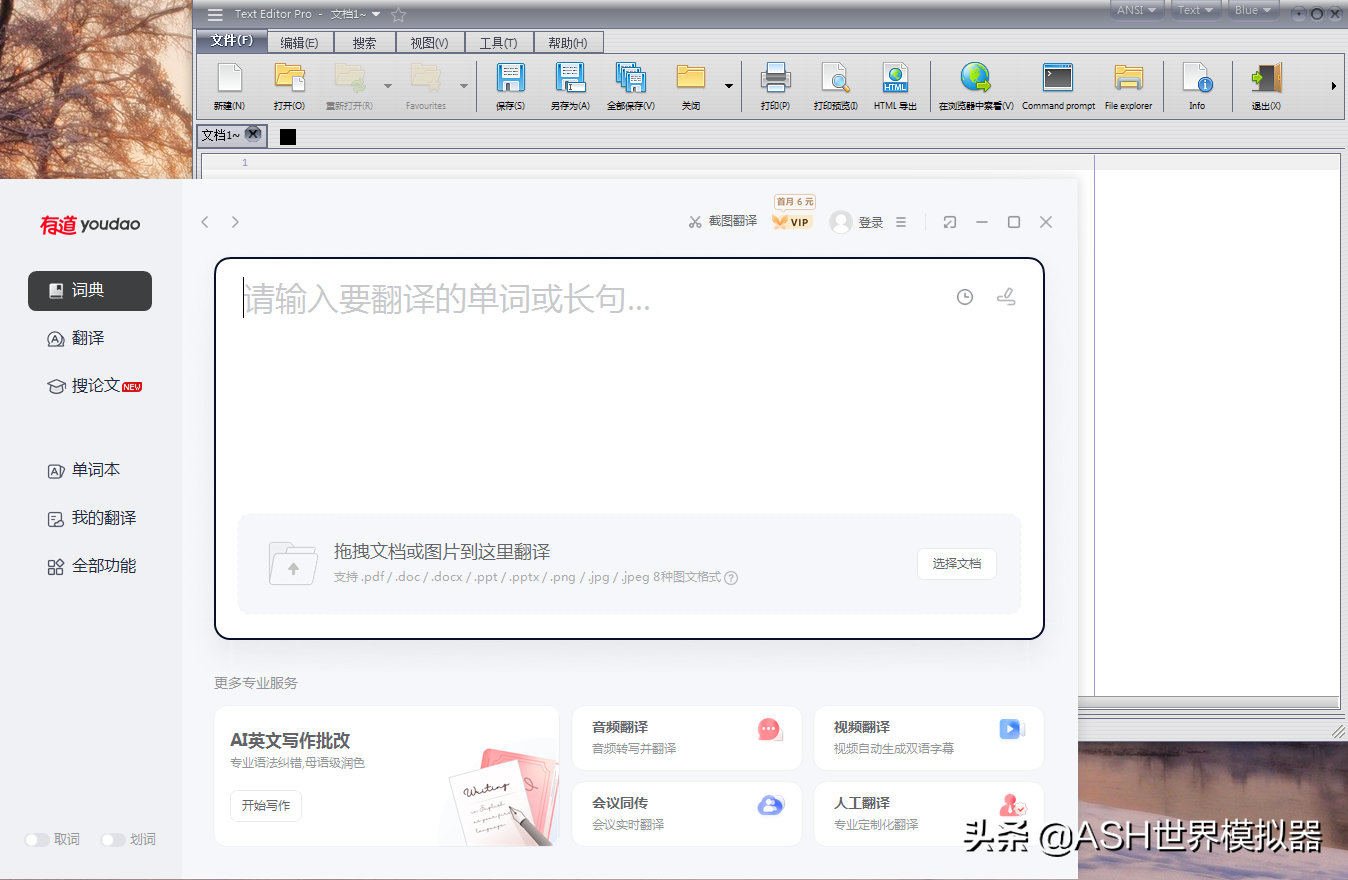Open the ANSI encoding dropdown

(1137, 10)
